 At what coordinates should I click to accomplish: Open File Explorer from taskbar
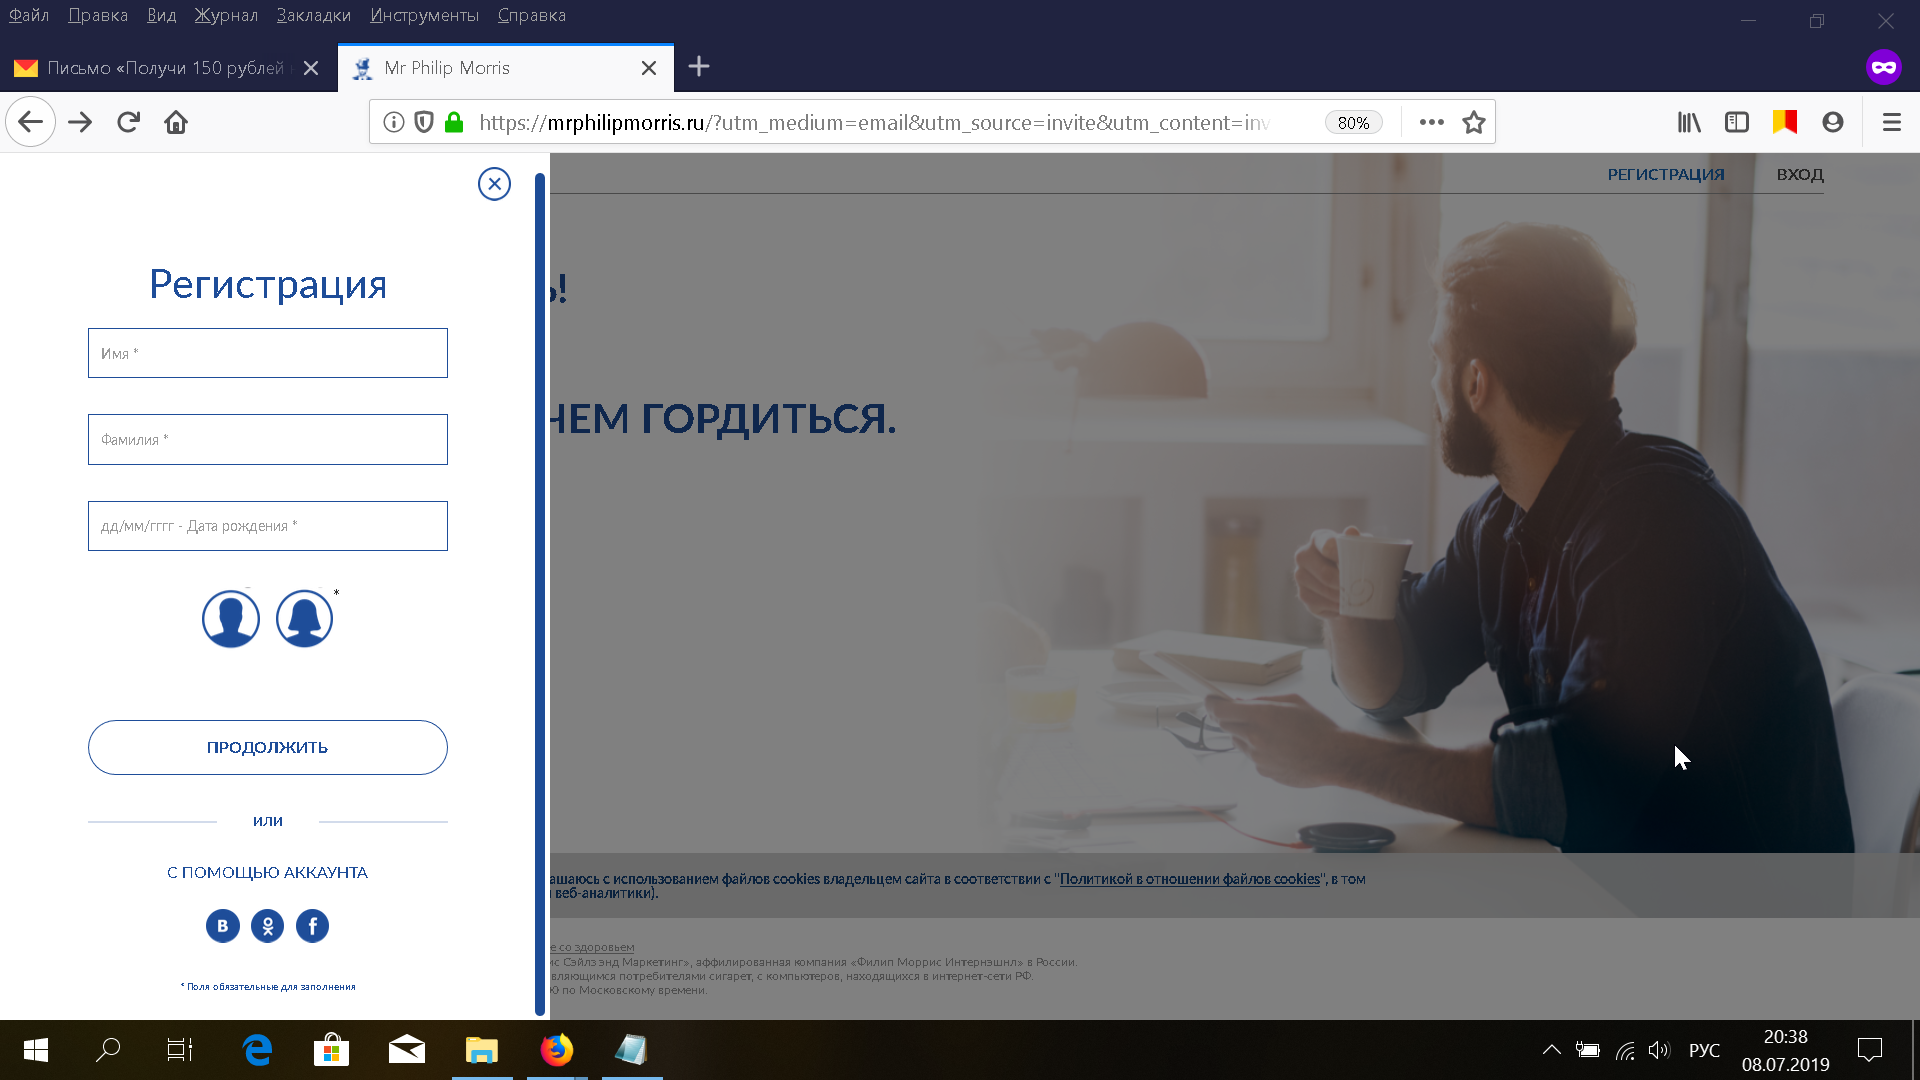pos(482,1050)
